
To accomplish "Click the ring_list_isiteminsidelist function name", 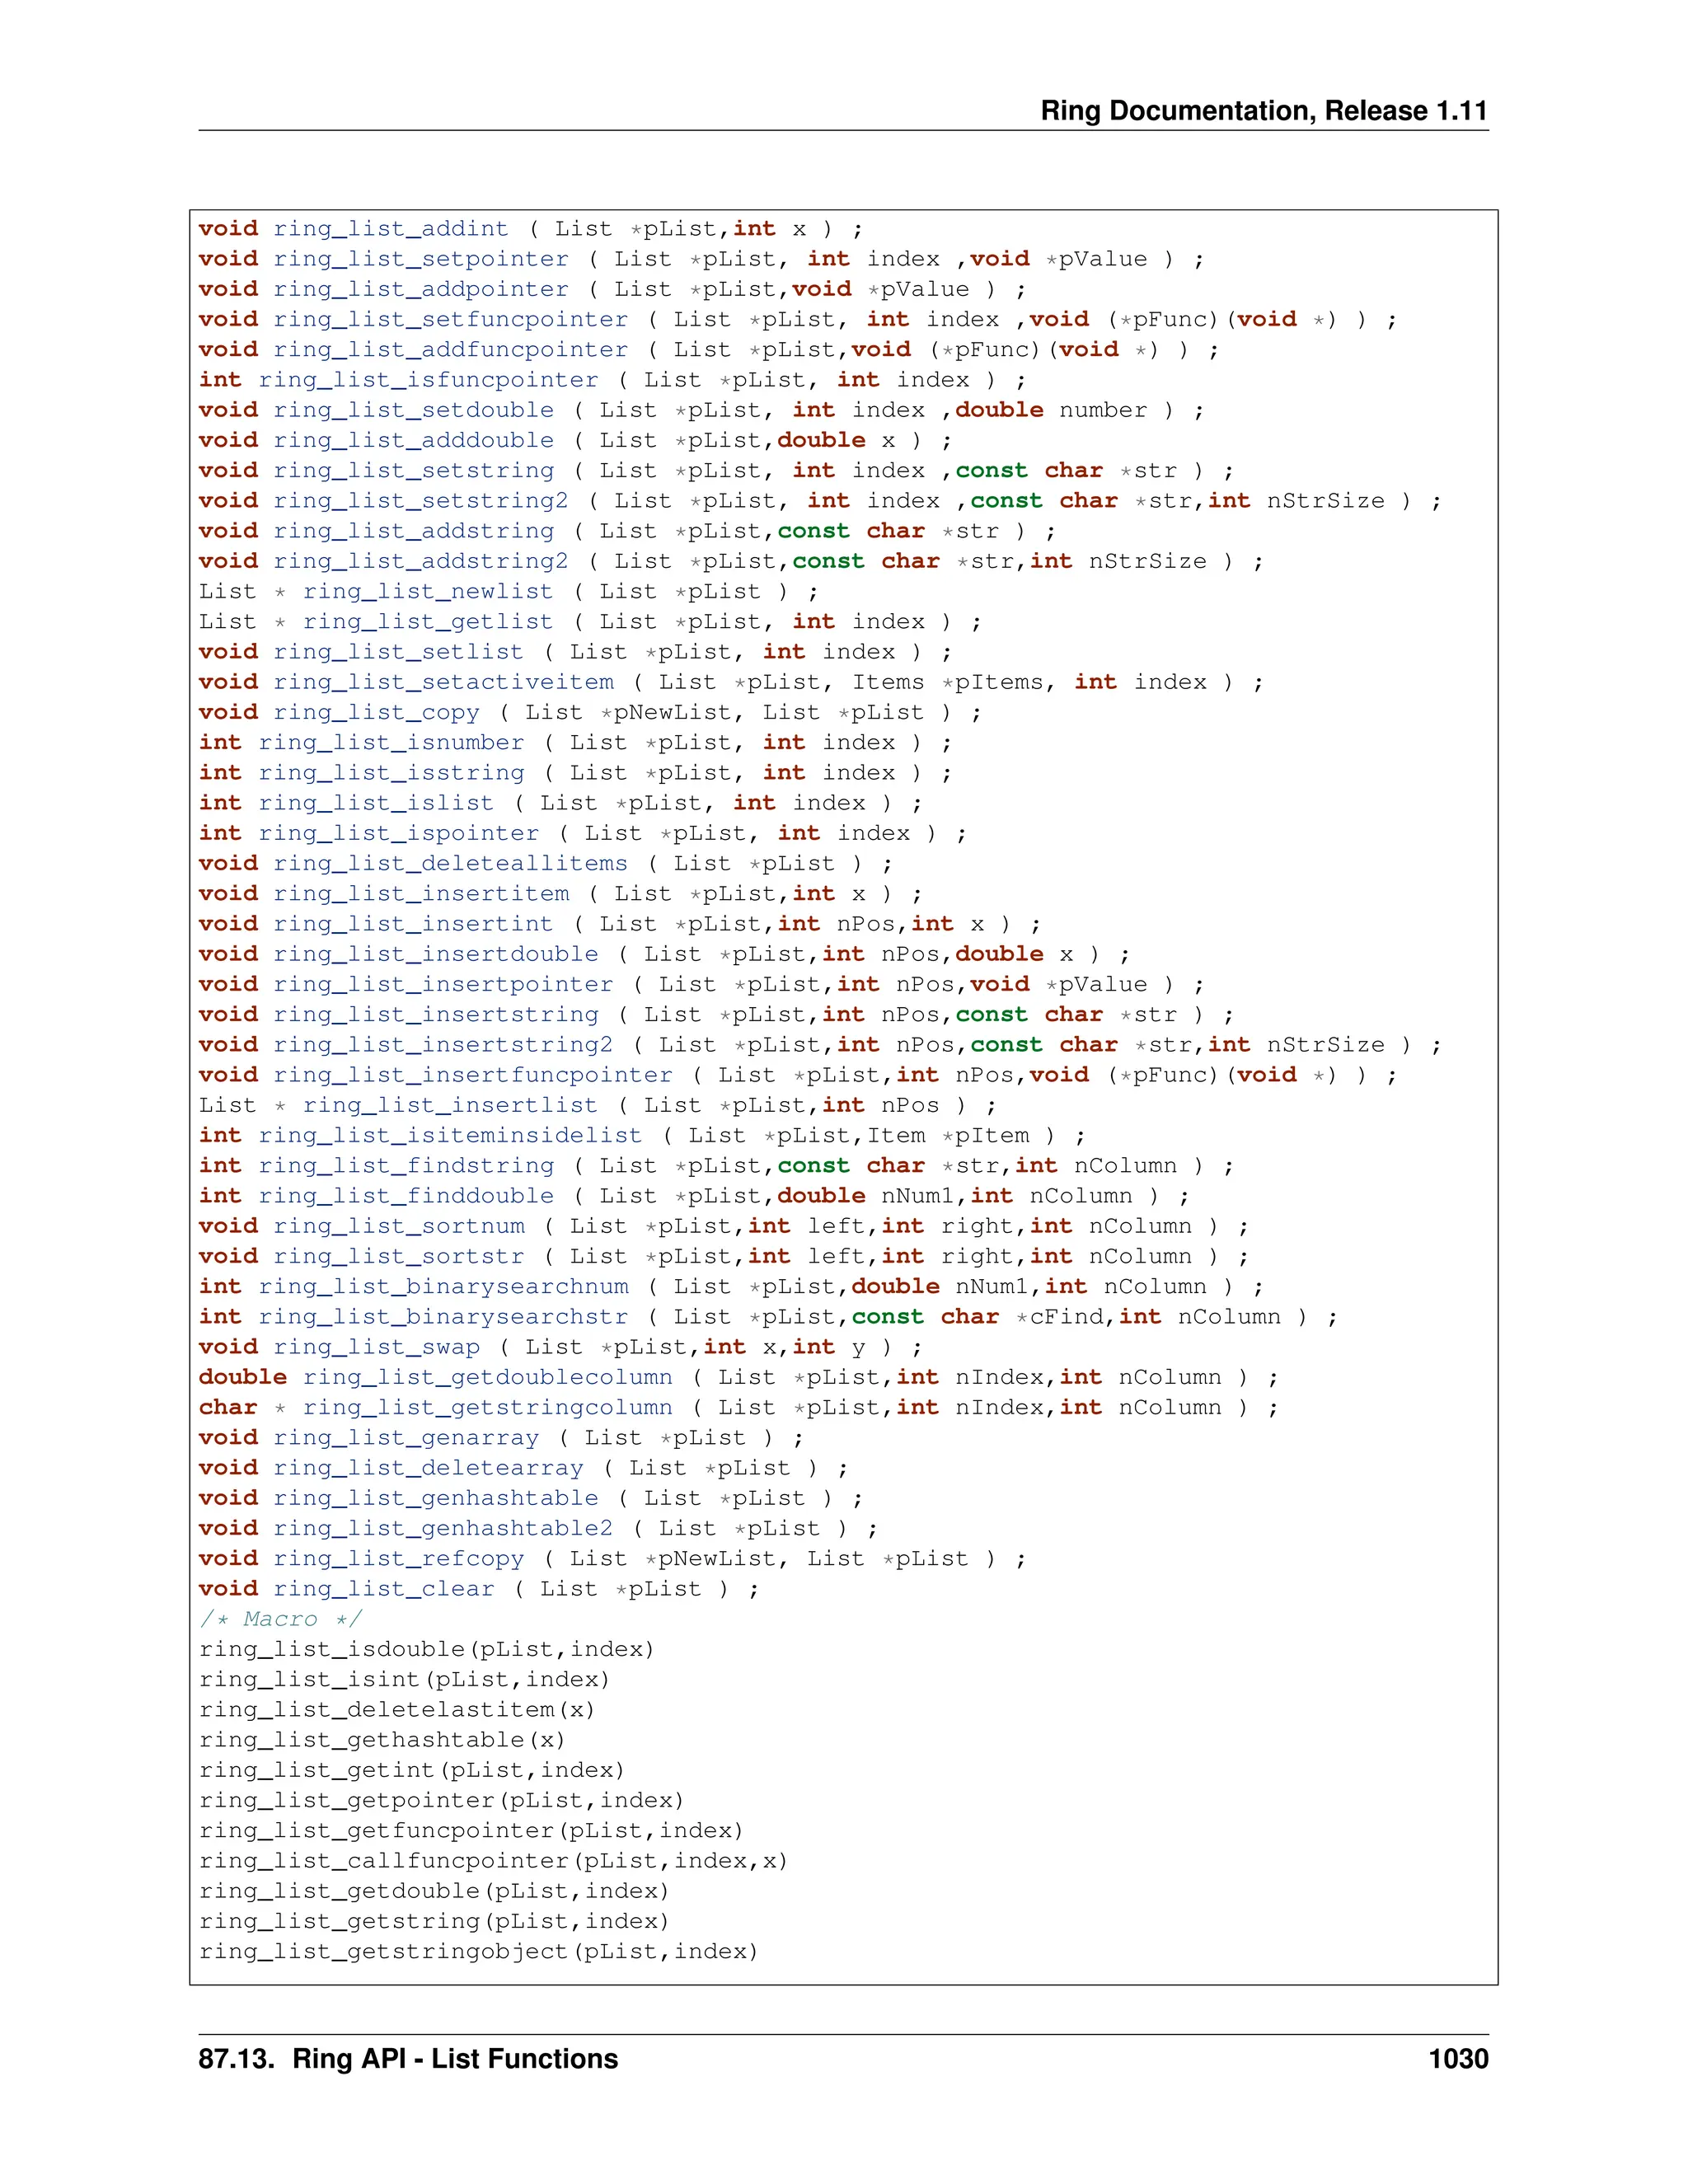I will [x=450, y=1136].
